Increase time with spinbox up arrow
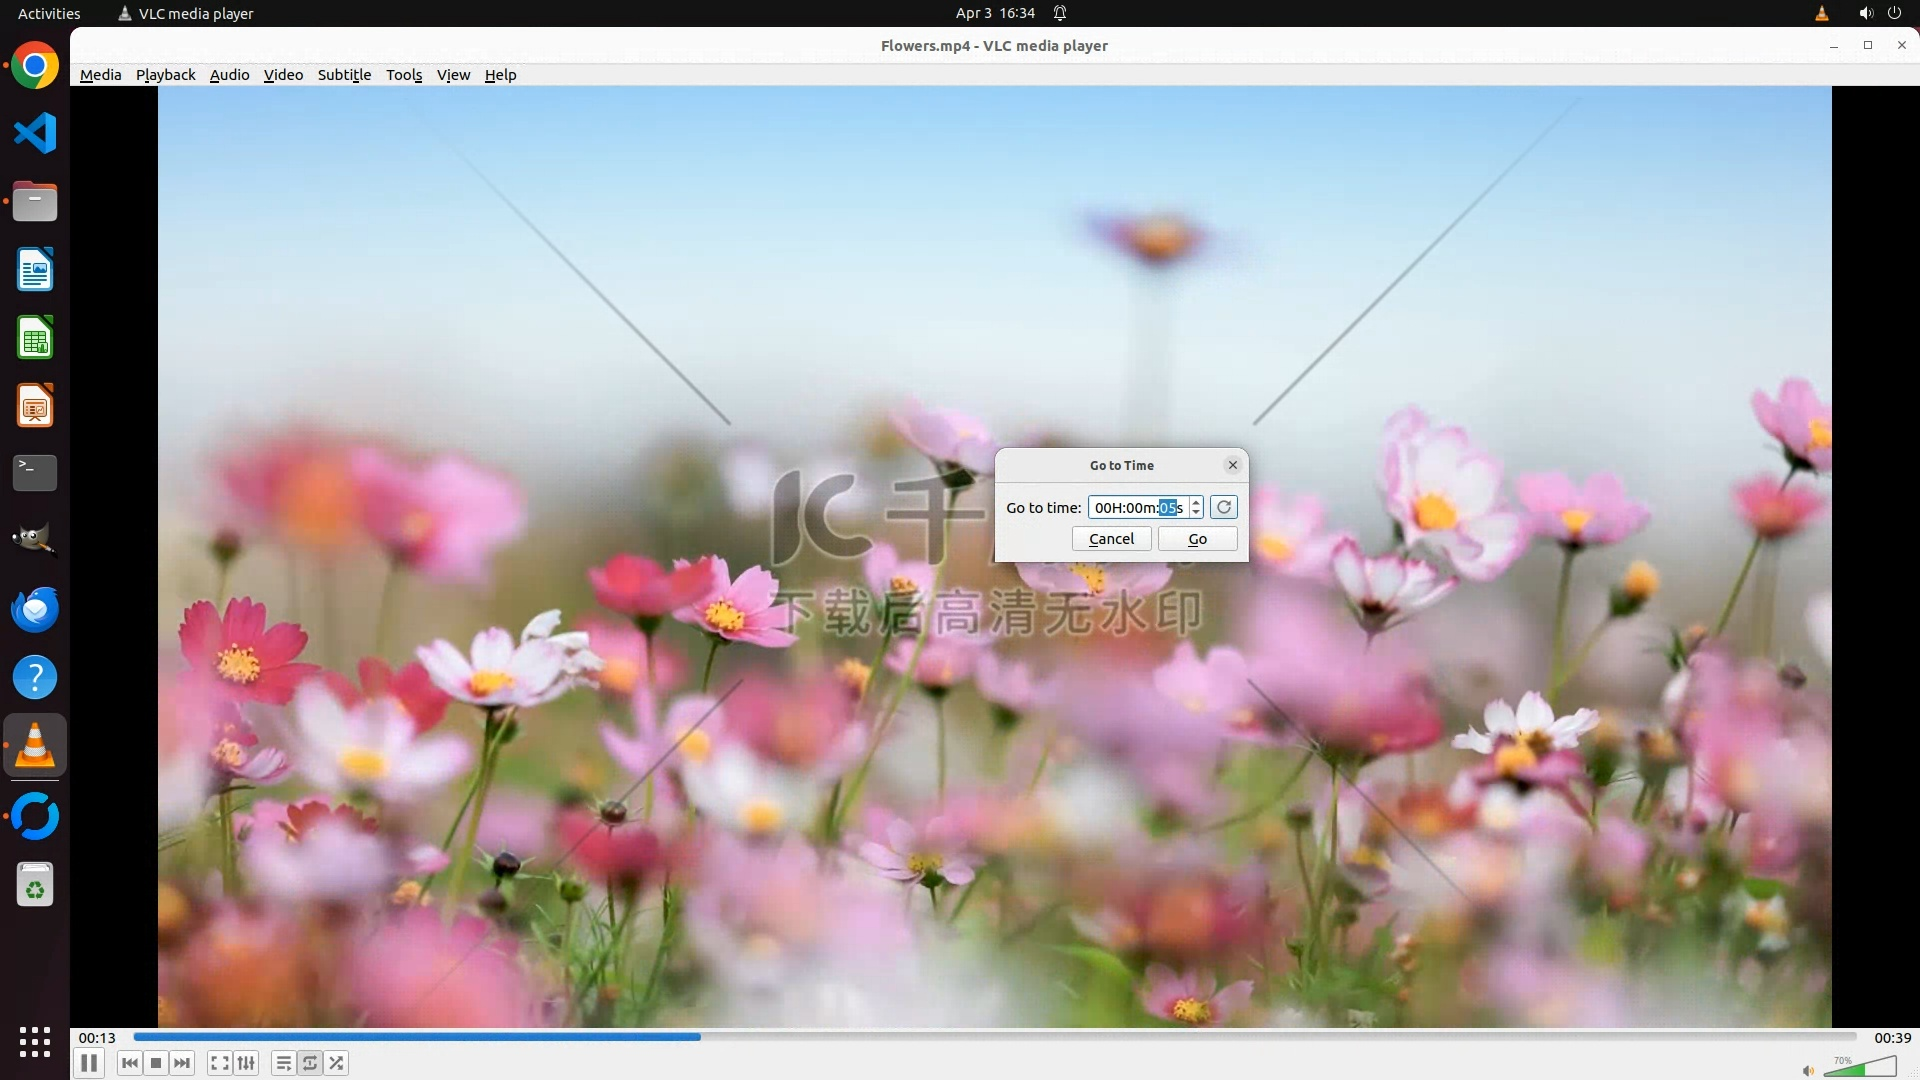1920x1080 pixels. [1196, 502]
